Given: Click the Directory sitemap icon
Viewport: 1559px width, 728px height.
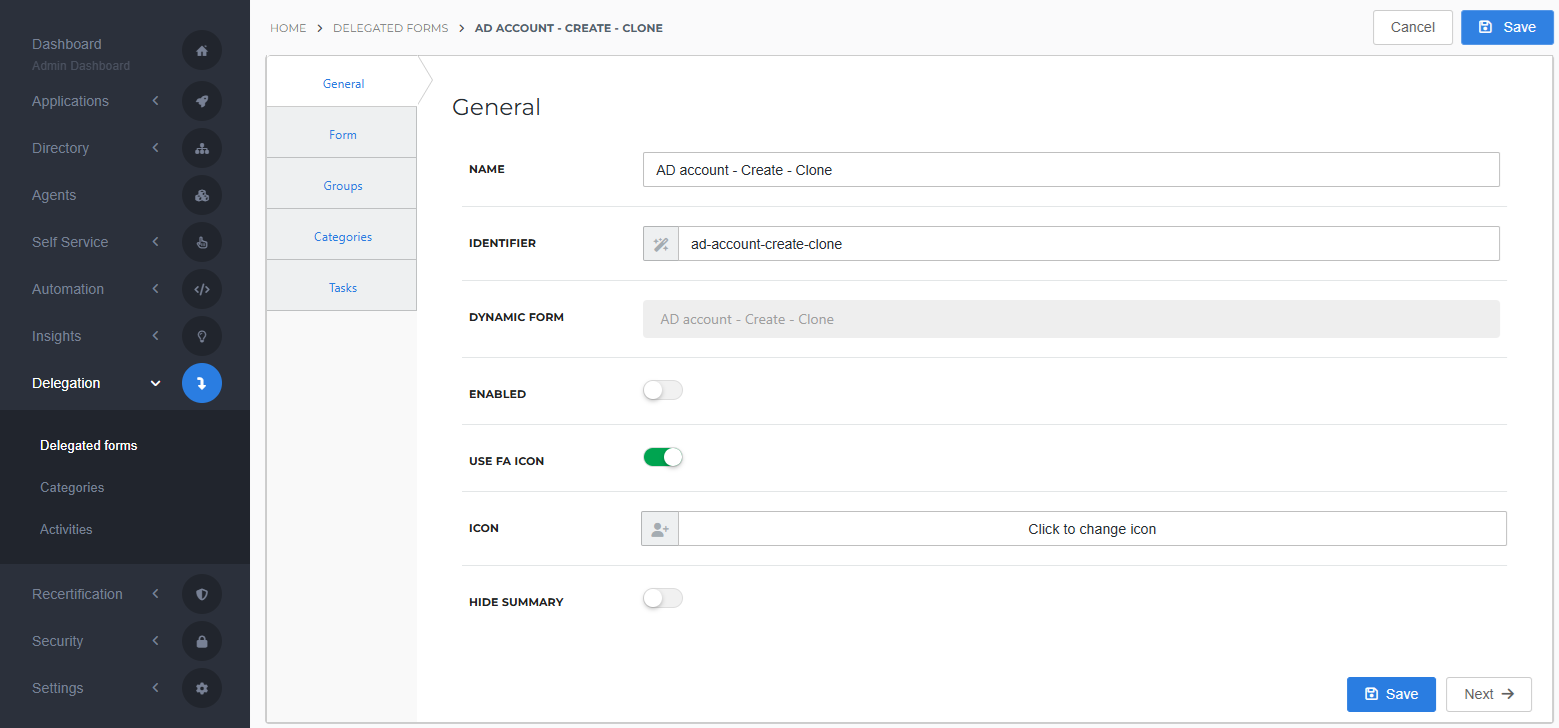Looking at the screenshot, I should 202,148.
